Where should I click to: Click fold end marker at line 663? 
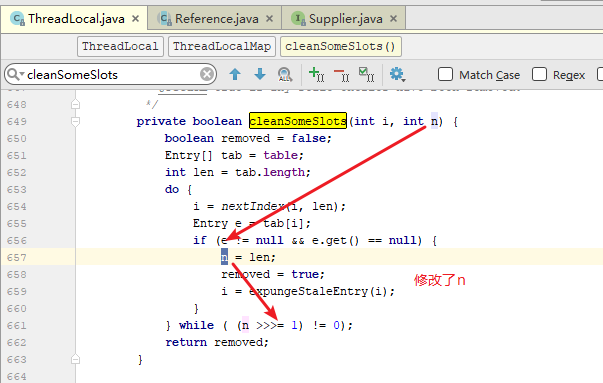[75, 360]
